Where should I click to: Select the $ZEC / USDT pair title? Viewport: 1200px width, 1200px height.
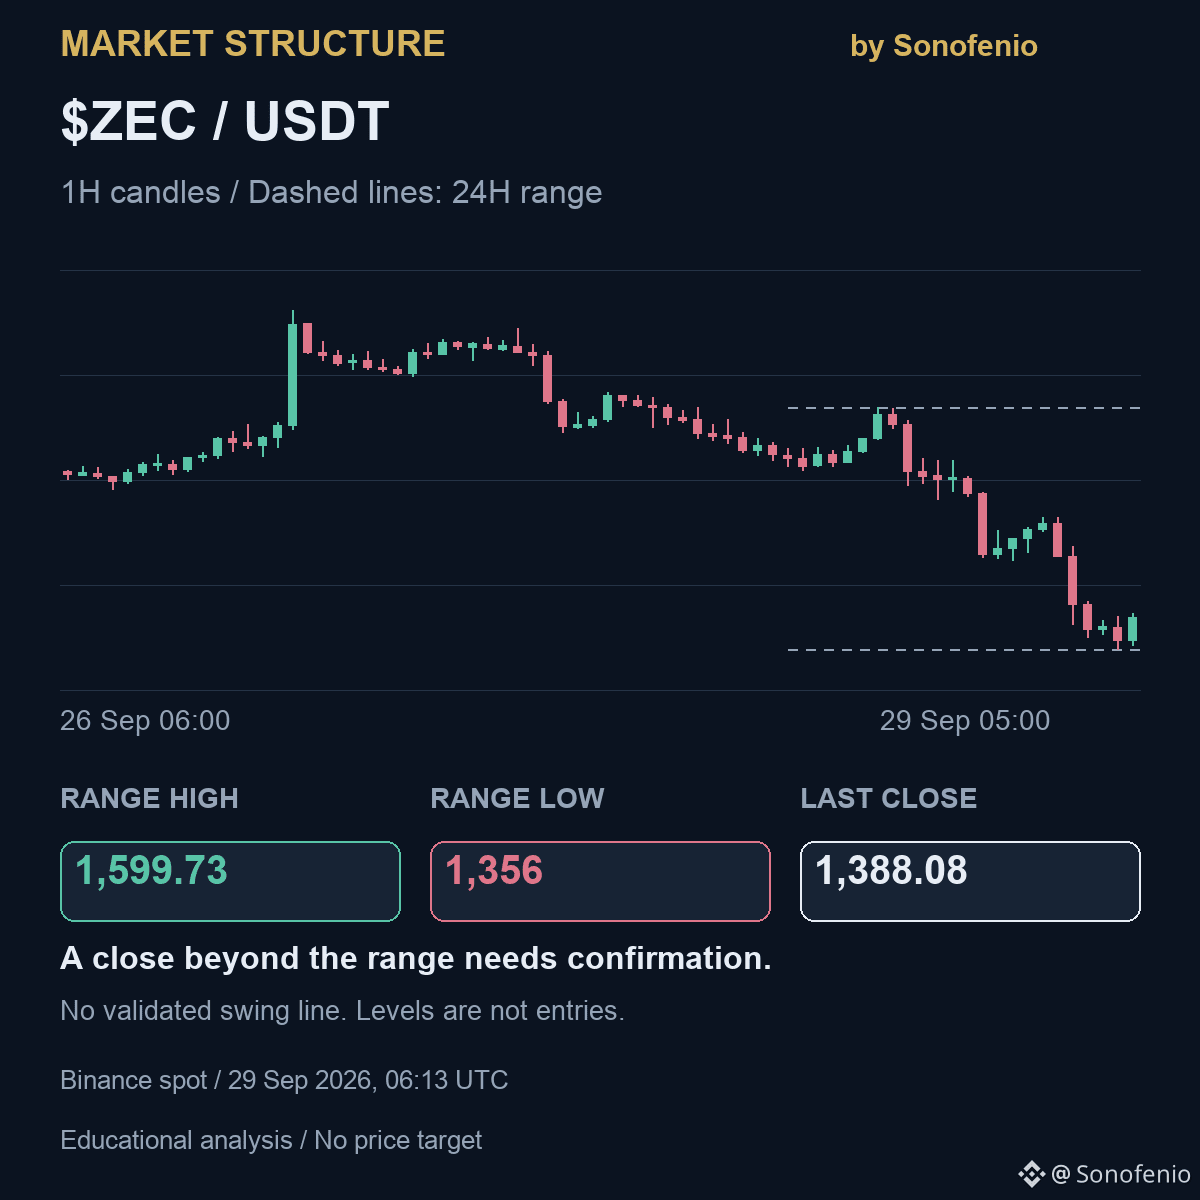click(225, 122)
